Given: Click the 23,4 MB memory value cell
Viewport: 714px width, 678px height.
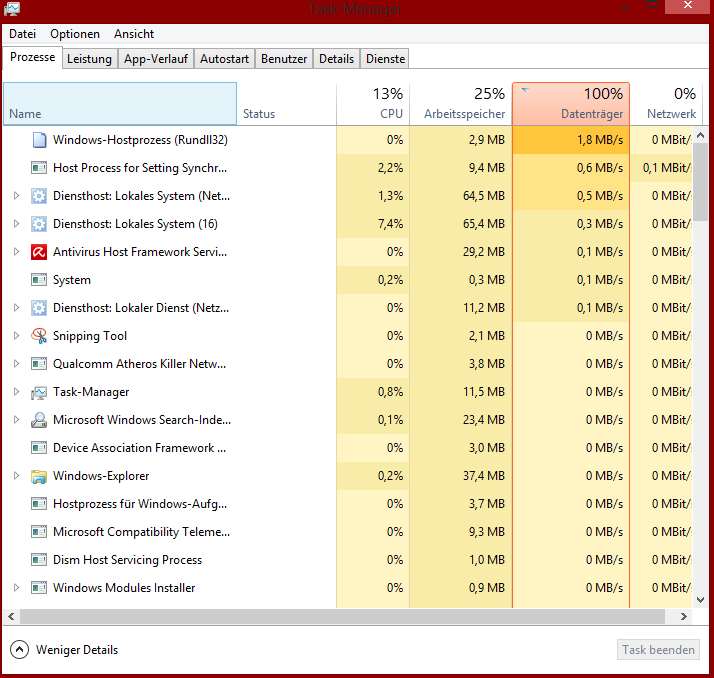Looking at the screenshot, I should click(461, 420).
